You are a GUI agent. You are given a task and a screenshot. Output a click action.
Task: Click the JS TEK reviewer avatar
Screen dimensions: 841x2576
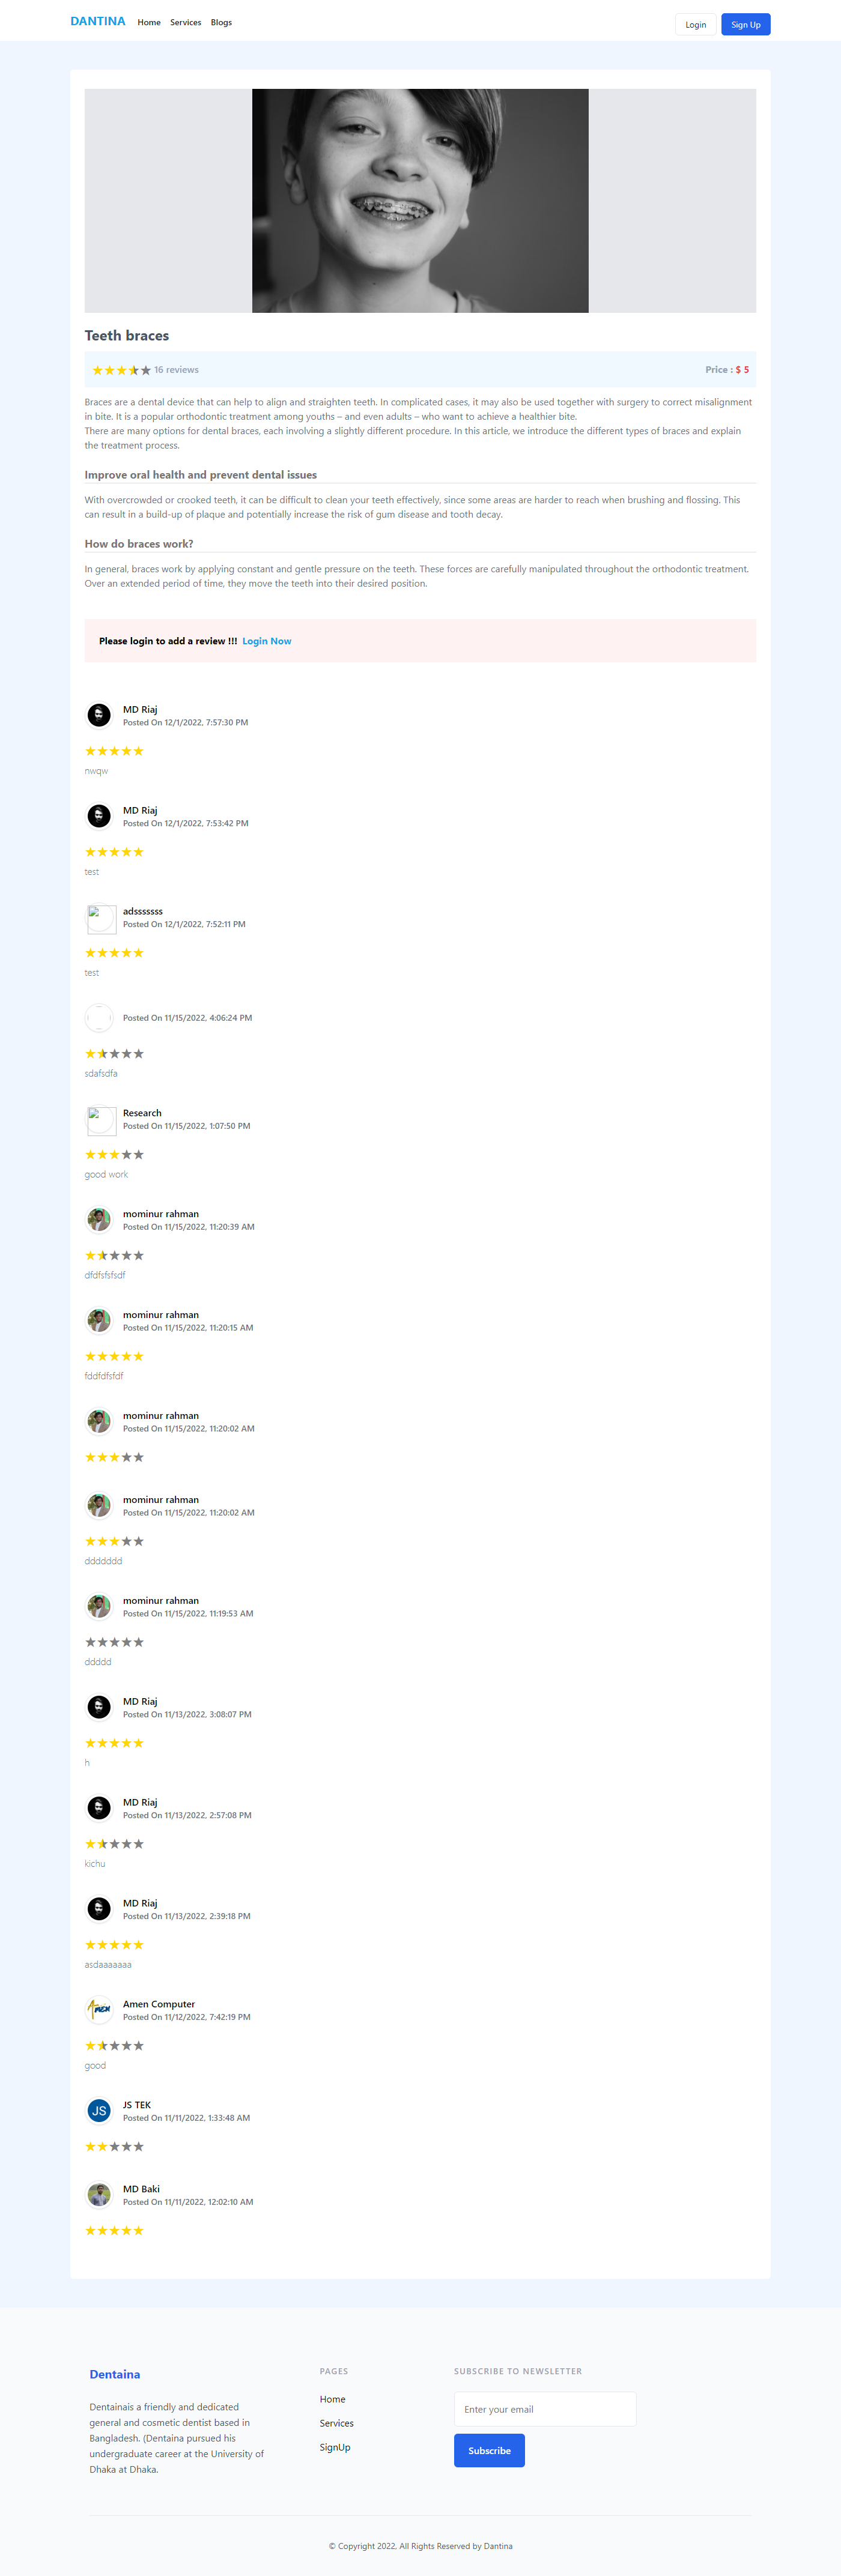click(99, 2111)
